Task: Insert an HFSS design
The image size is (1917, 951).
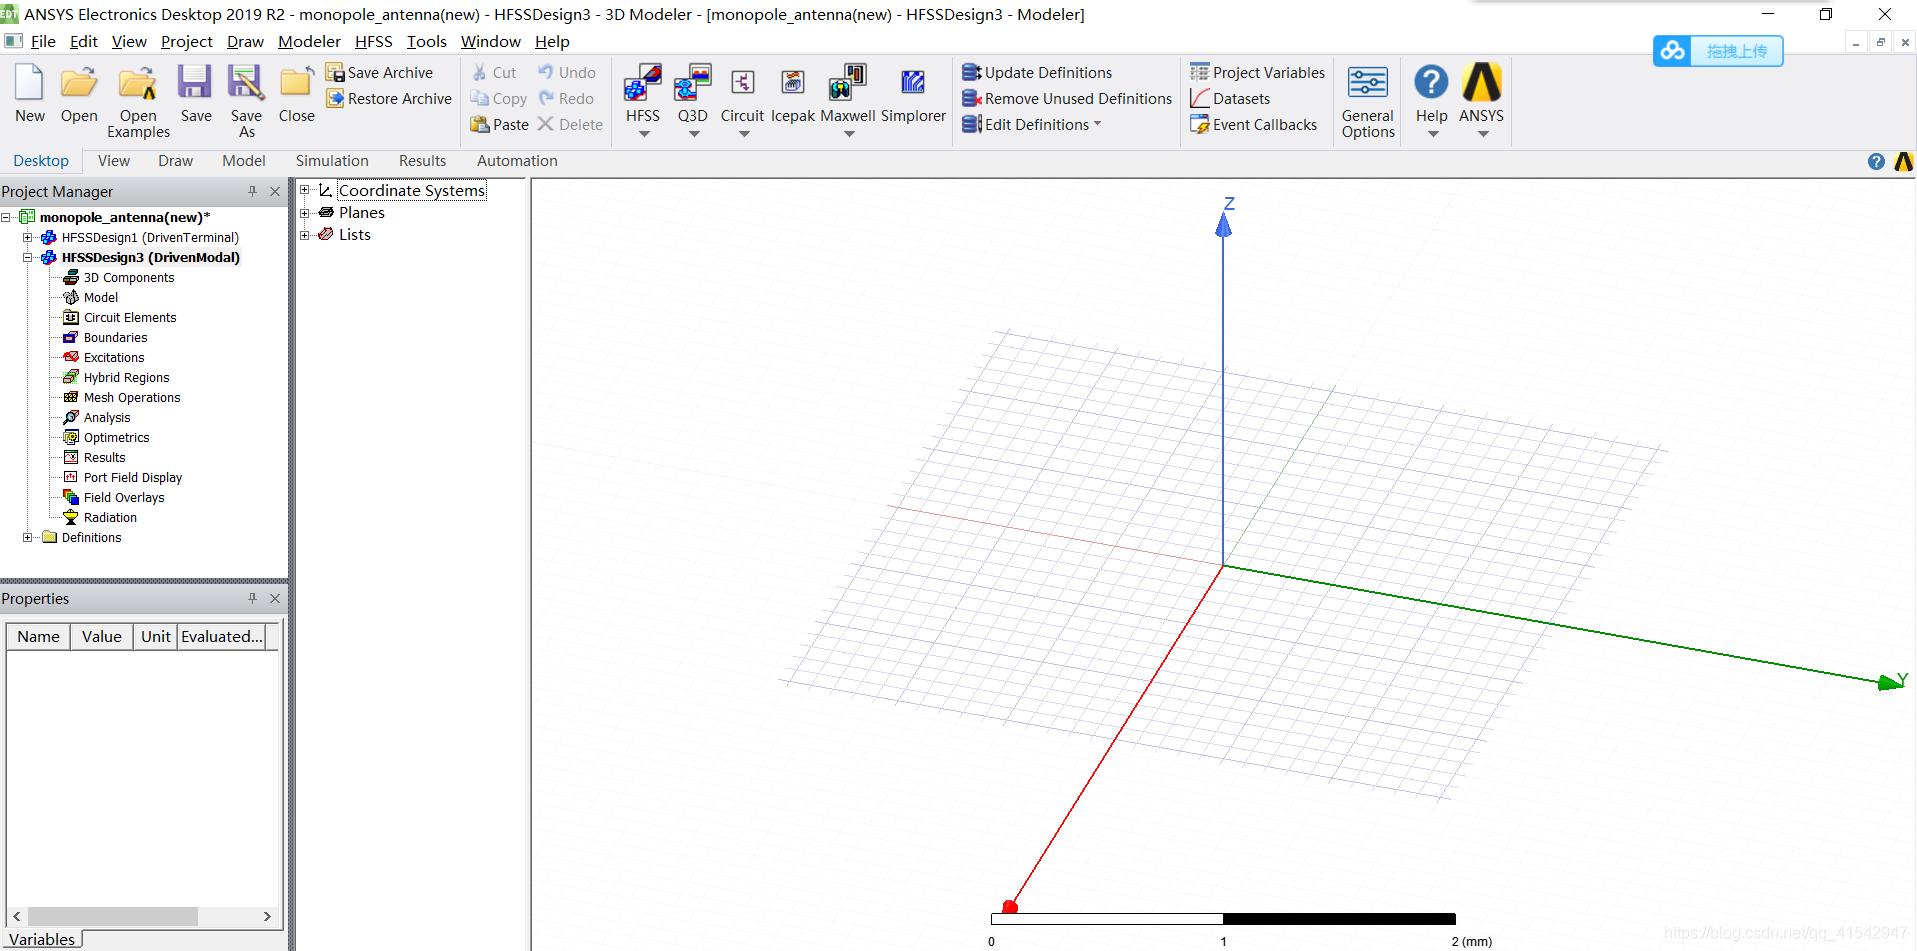Action: pos(643,83)
